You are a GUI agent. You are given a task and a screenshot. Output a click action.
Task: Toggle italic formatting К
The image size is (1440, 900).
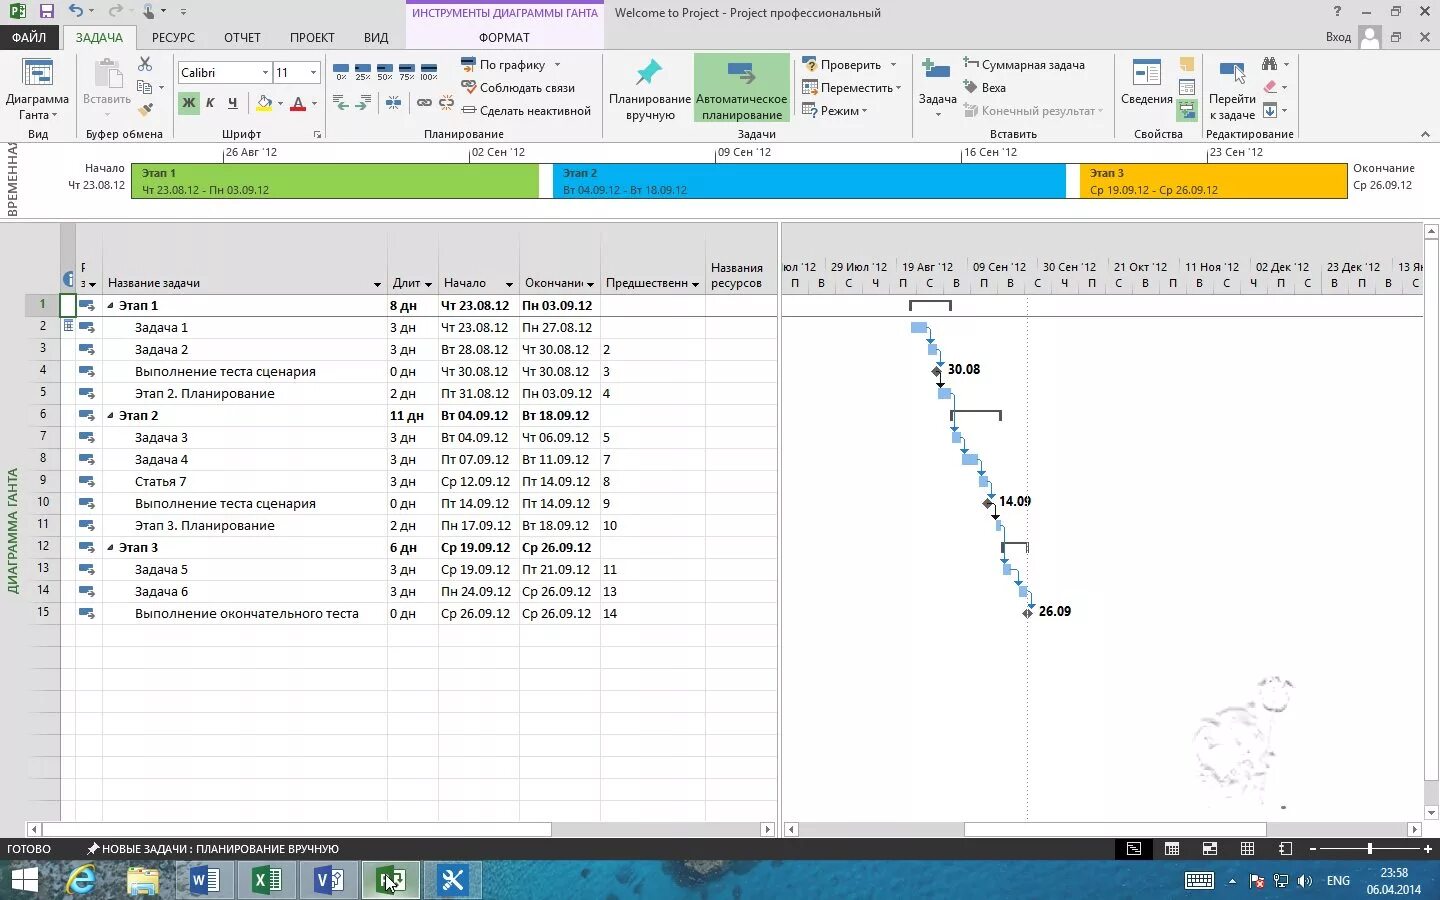pyautogui.click(x=210, y=102)
